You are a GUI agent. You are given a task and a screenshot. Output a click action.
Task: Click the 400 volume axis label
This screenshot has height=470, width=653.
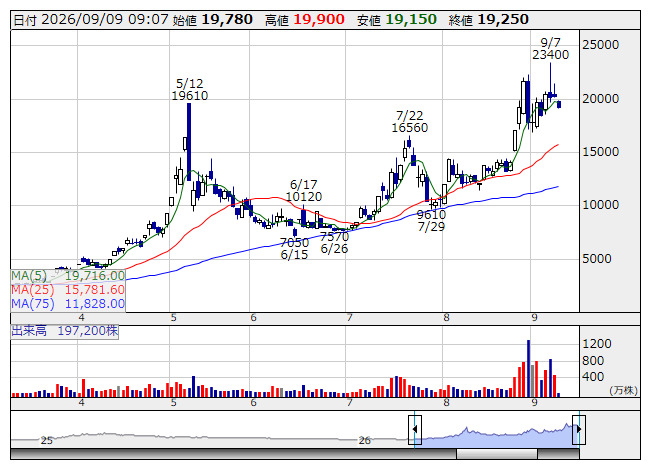(x=593, y=377)
